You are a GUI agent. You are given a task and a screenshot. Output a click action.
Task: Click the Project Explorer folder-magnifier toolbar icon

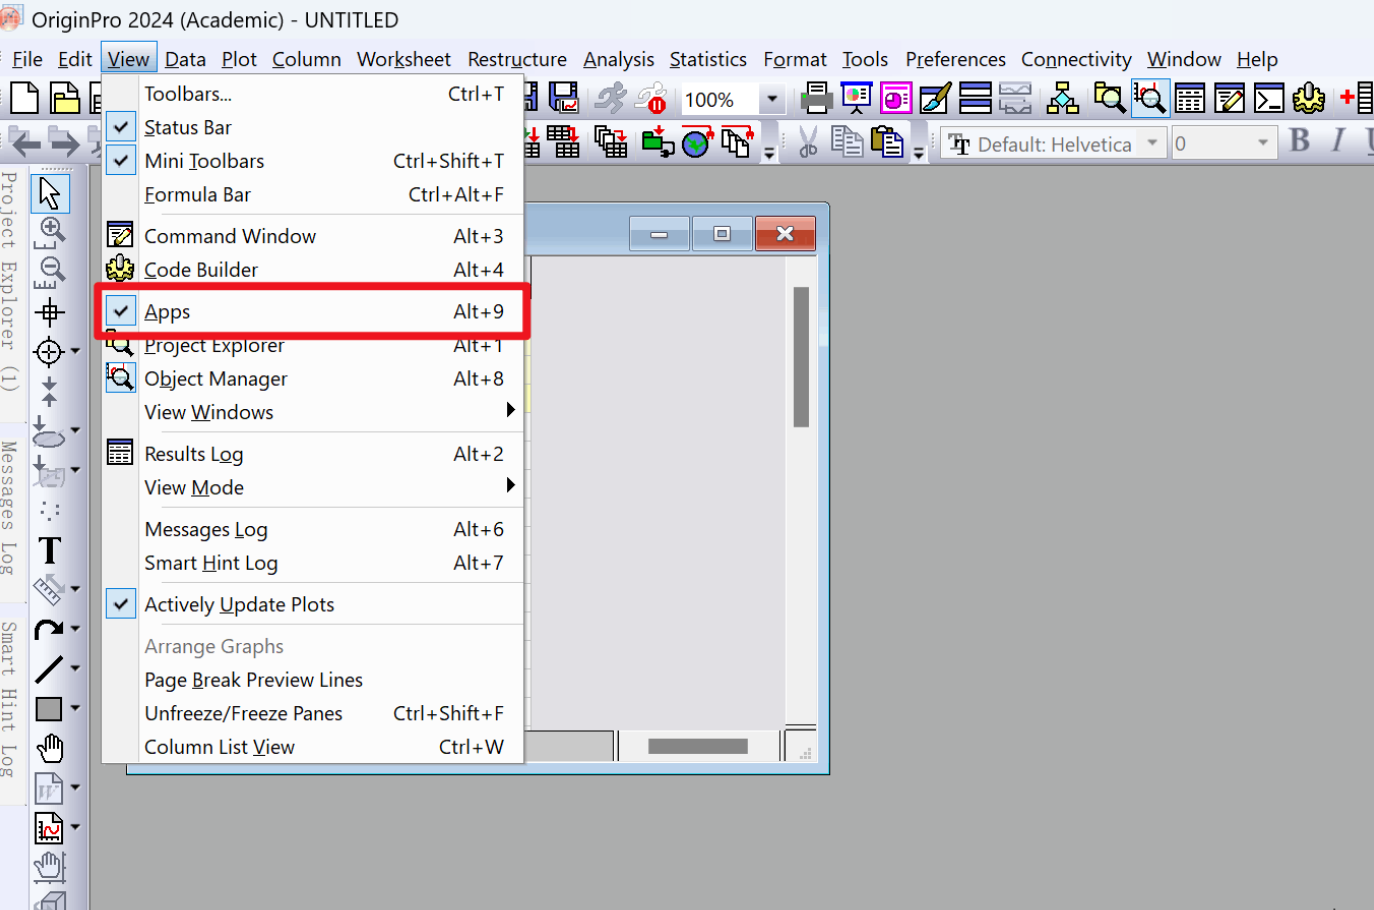(1109, 98)
